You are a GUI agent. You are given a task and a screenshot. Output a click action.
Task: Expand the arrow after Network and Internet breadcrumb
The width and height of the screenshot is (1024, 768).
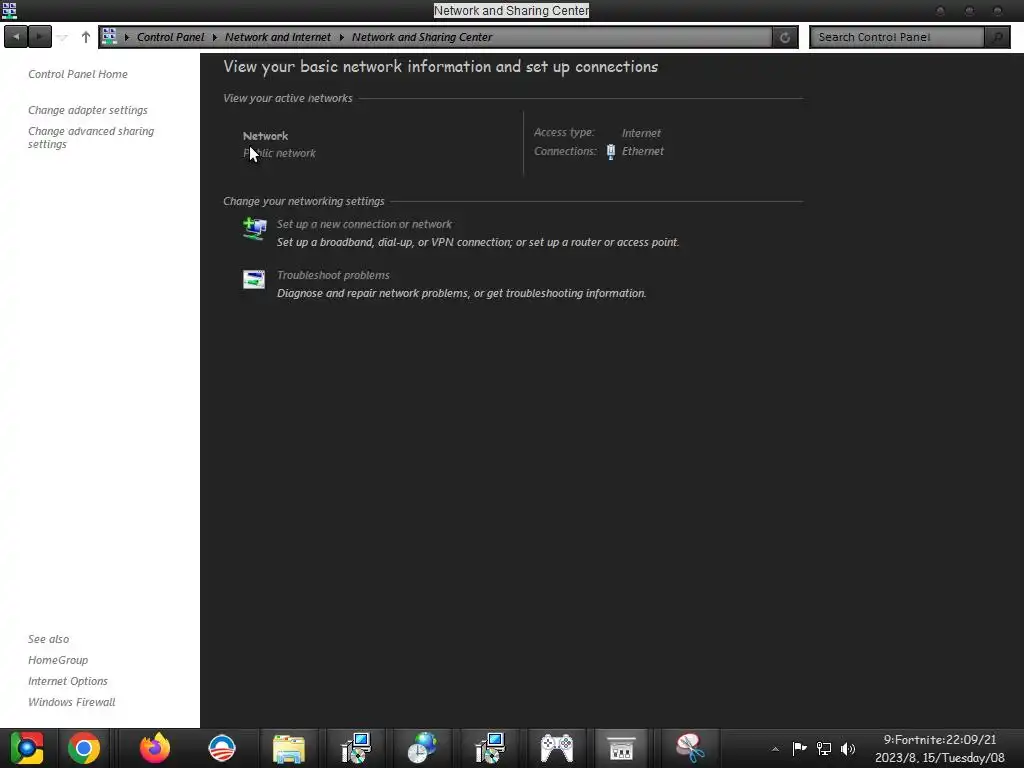pos(341,37)
